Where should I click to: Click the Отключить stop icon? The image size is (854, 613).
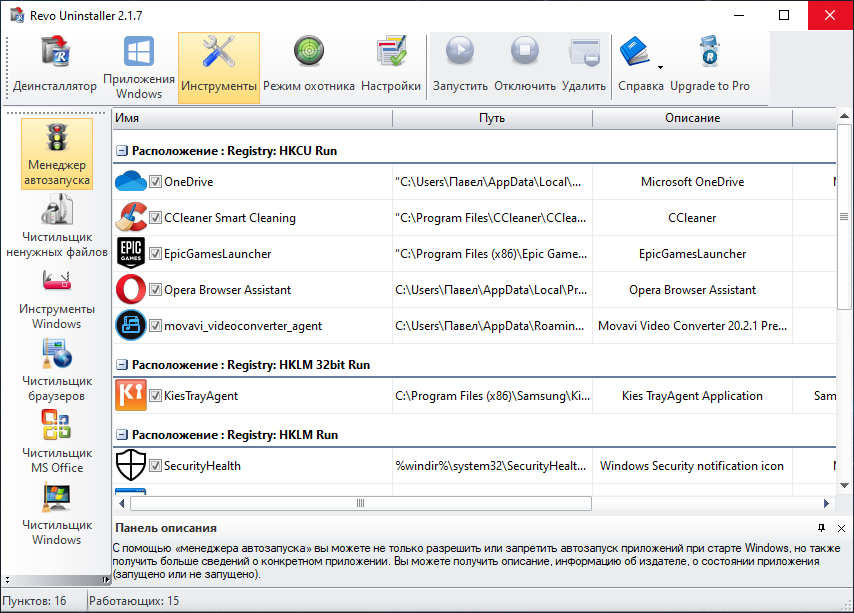(525, 51)
